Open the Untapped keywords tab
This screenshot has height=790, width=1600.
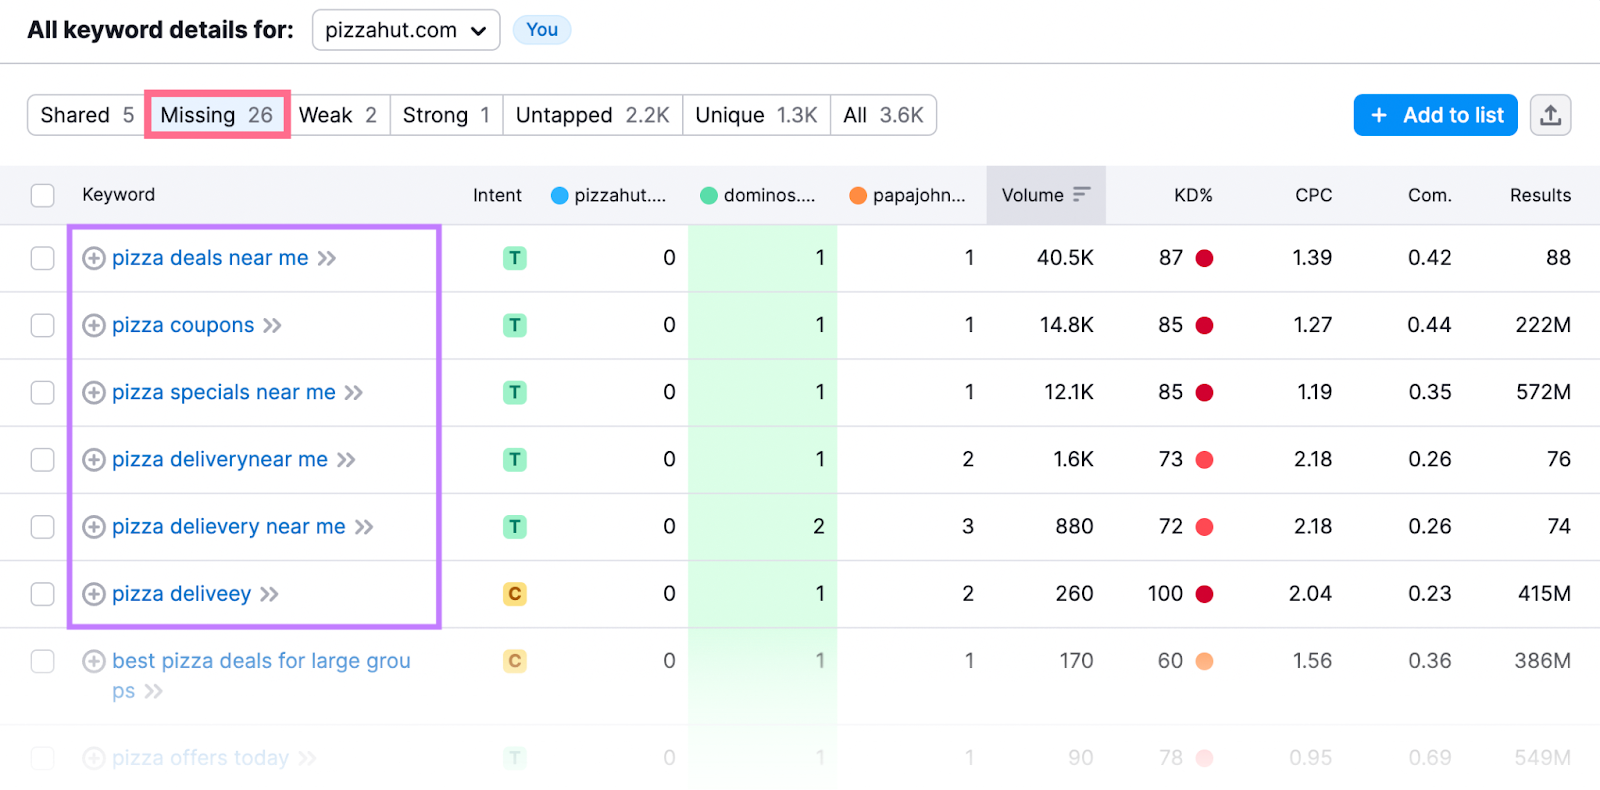click(592, 115)
